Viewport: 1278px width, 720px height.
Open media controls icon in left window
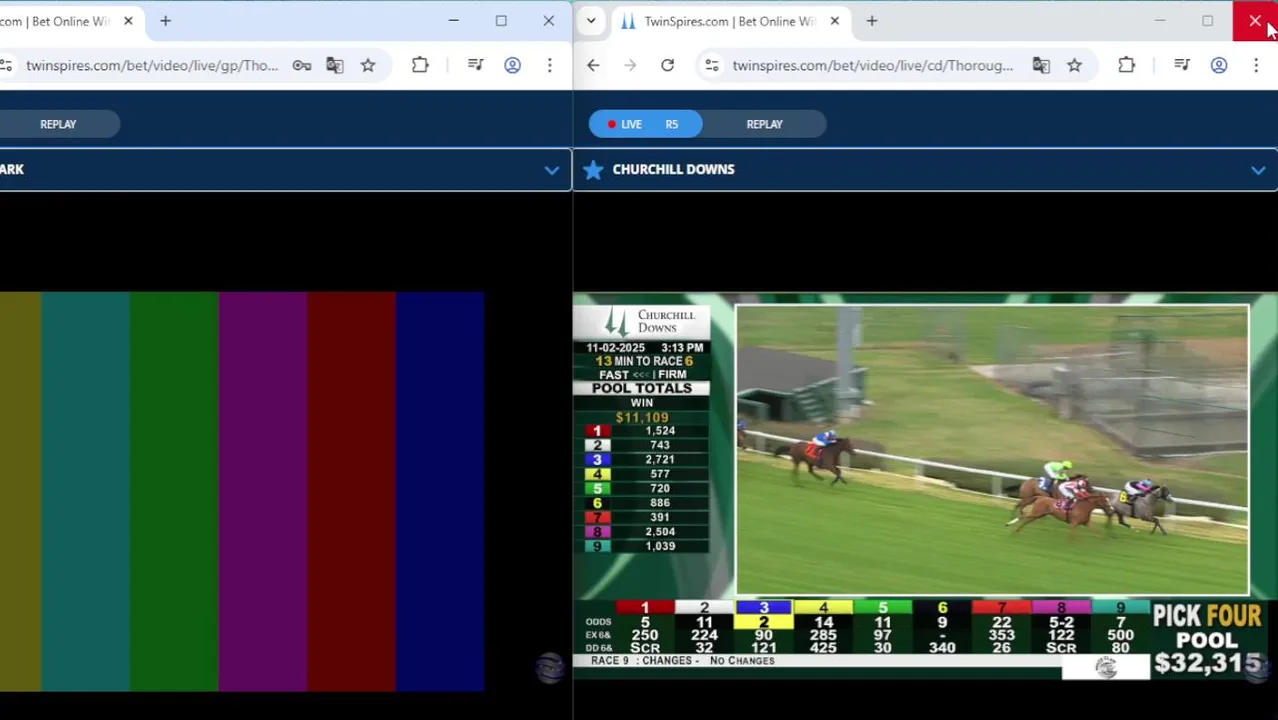click(476, 65)
